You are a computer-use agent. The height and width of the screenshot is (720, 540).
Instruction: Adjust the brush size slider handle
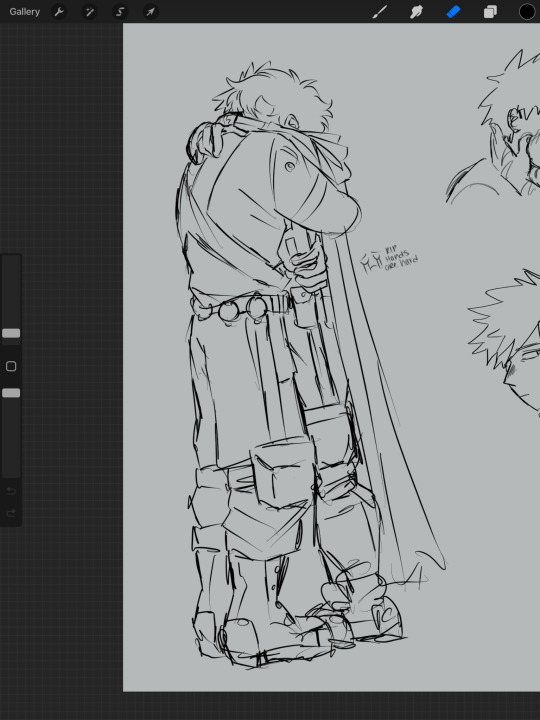[11, 333]
